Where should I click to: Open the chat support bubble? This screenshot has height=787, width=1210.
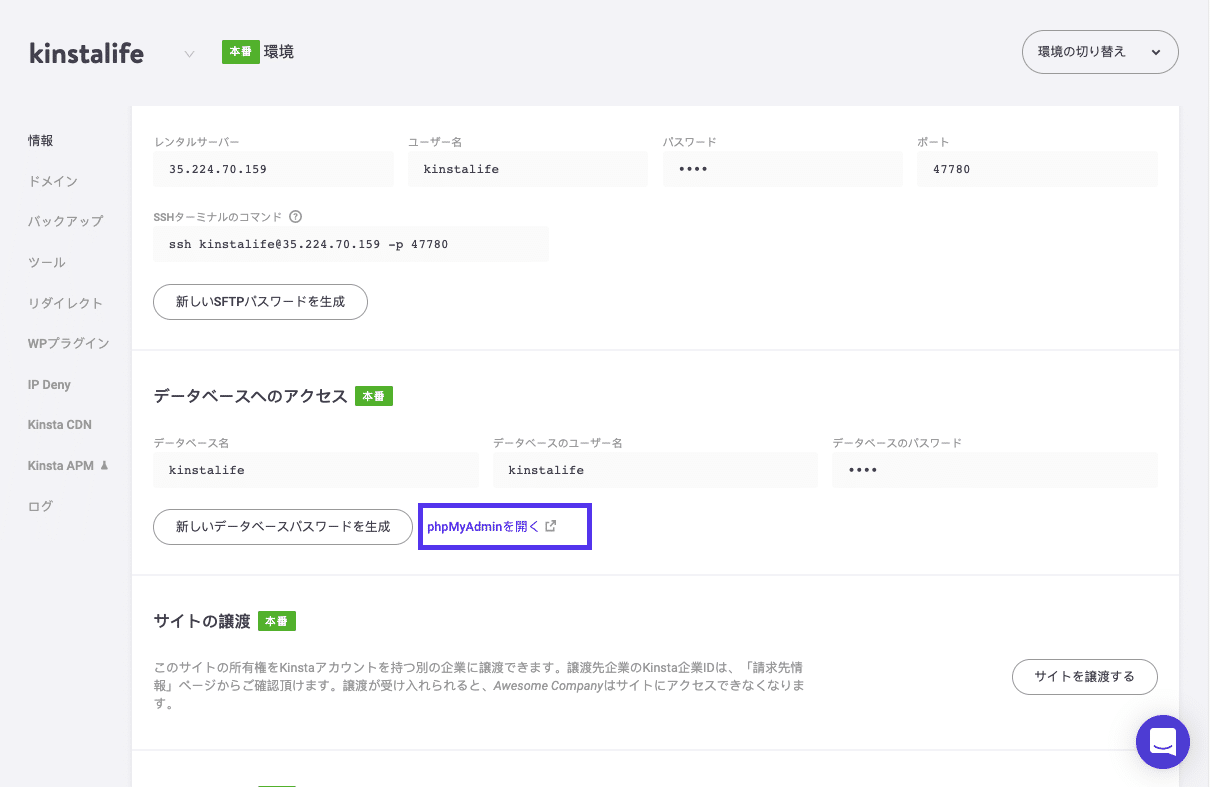(x=1162, y=742)
